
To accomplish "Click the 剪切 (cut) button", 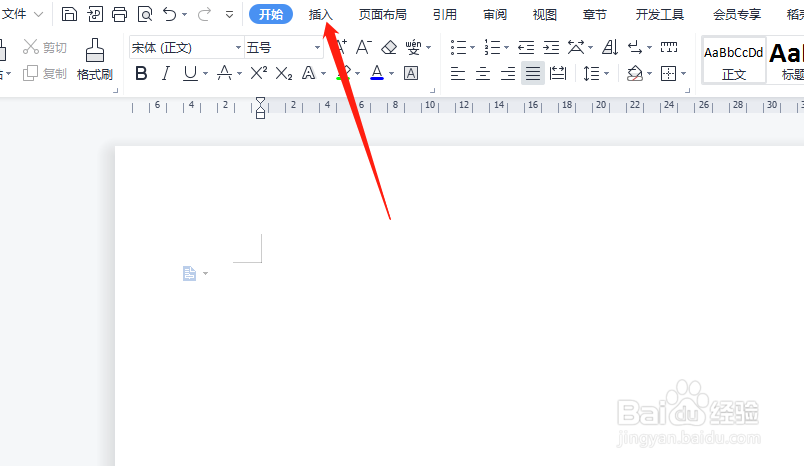I will (45, 47).
